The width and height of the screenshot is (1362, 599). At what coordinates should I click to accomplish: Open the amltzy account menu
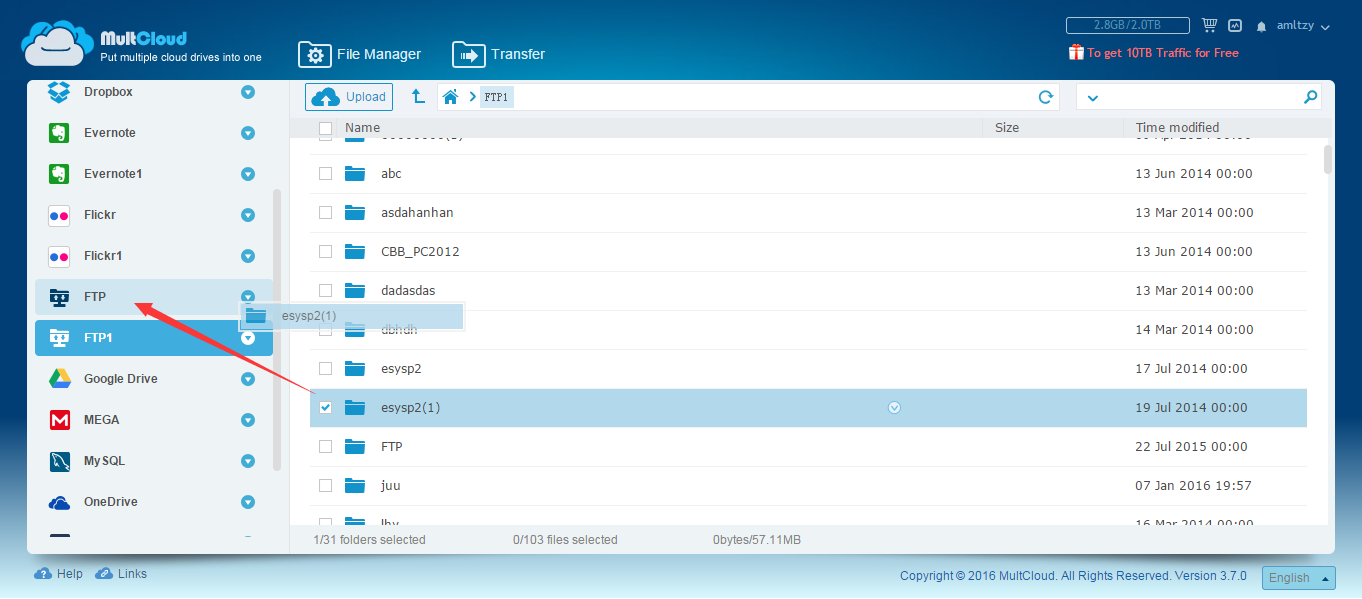point(1303,26)
